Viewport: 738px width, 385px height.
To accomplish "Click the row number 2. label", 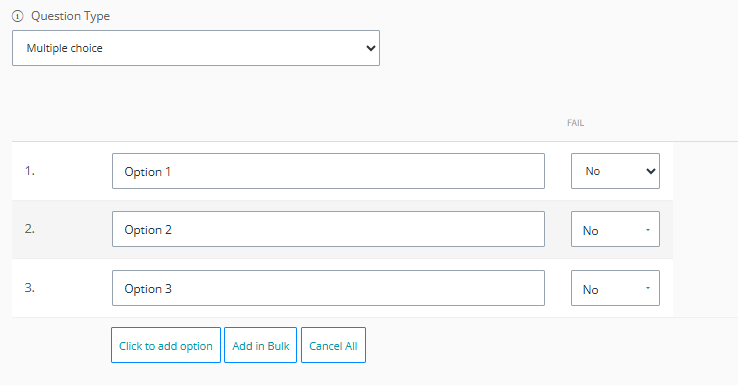I will (x=30, y=229).
